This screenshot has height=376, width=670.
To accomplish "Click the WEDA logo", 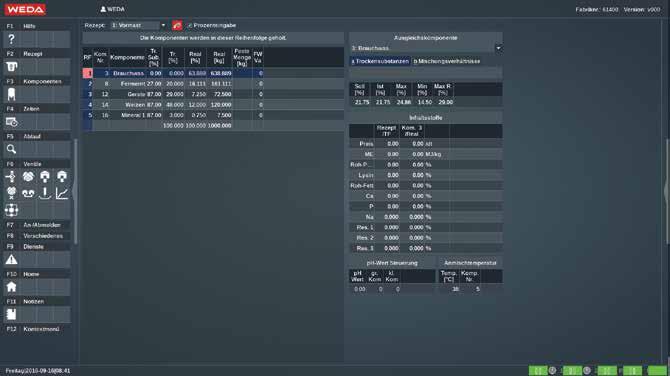I will tap(25, 9).
